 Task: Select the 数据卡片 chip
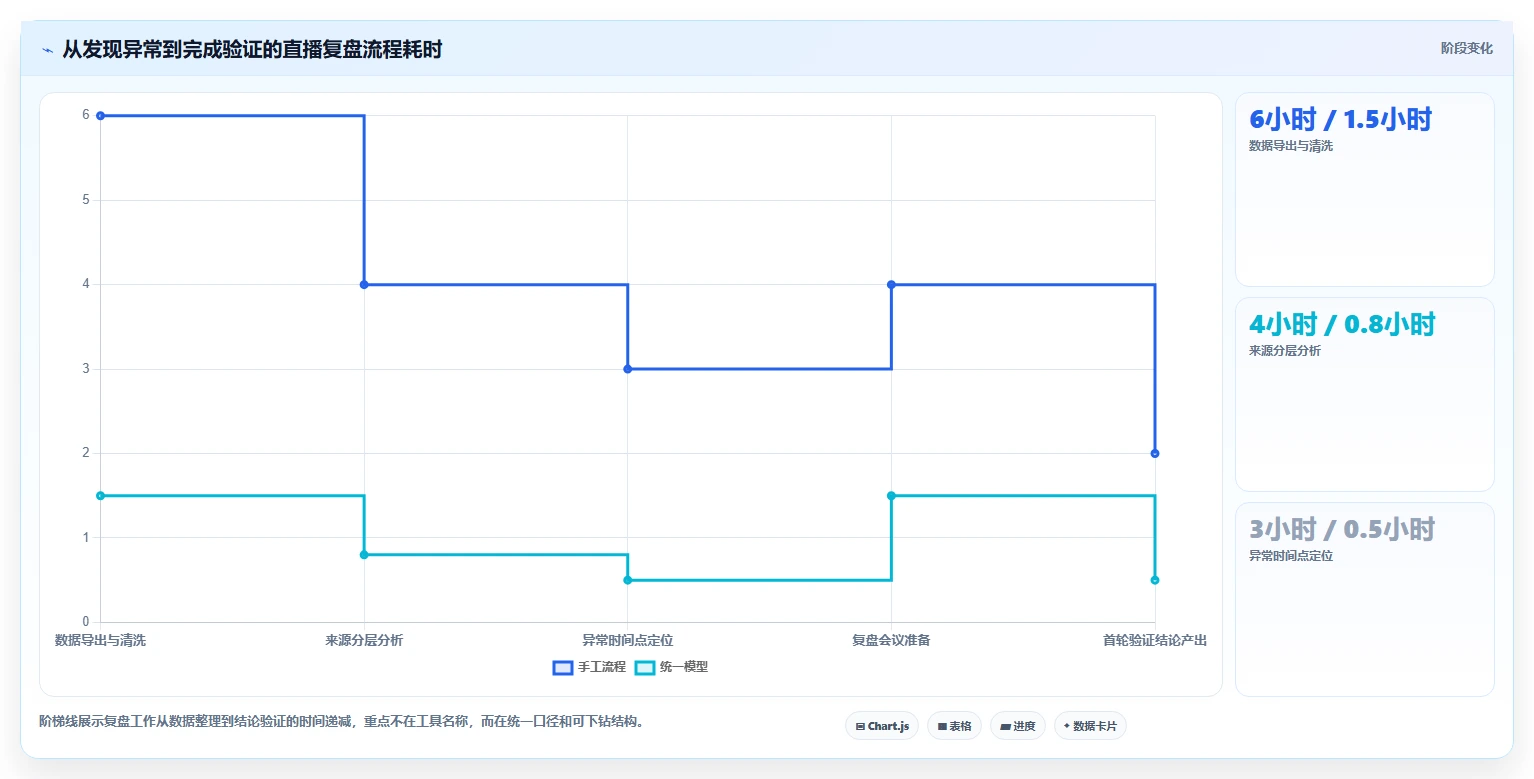1090,726
